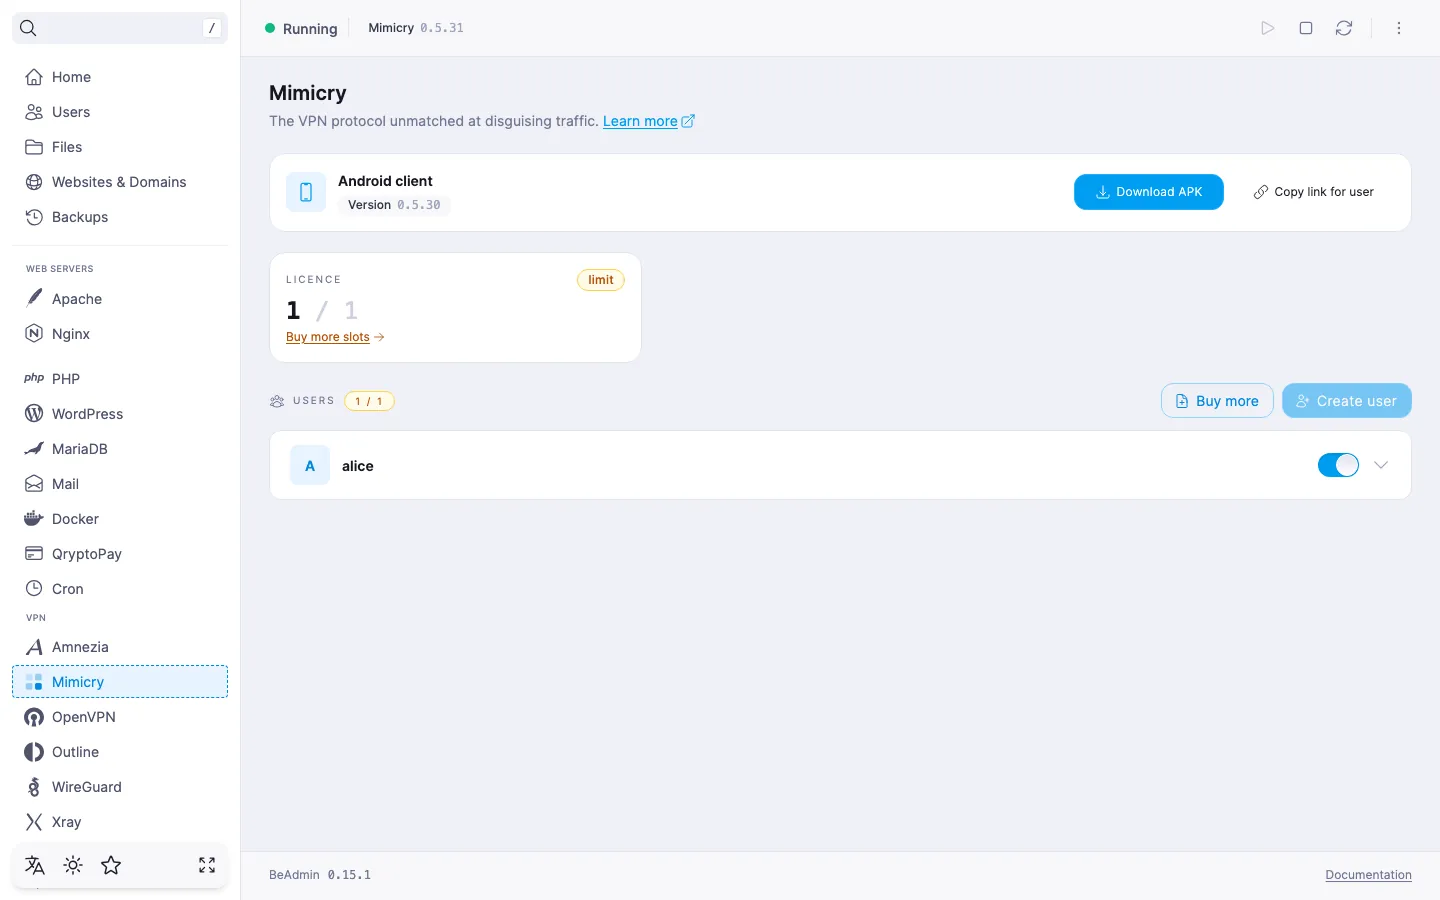Click the PHP logo icon
Viewport: 1440px width, 900px height.
pos(34,379)
